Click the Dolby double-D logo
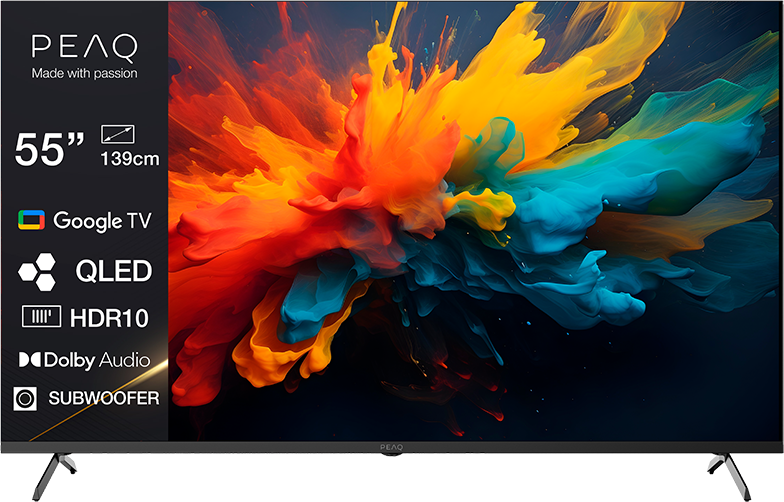The height and width of the screenshot is (502, 784). point(30,360)
